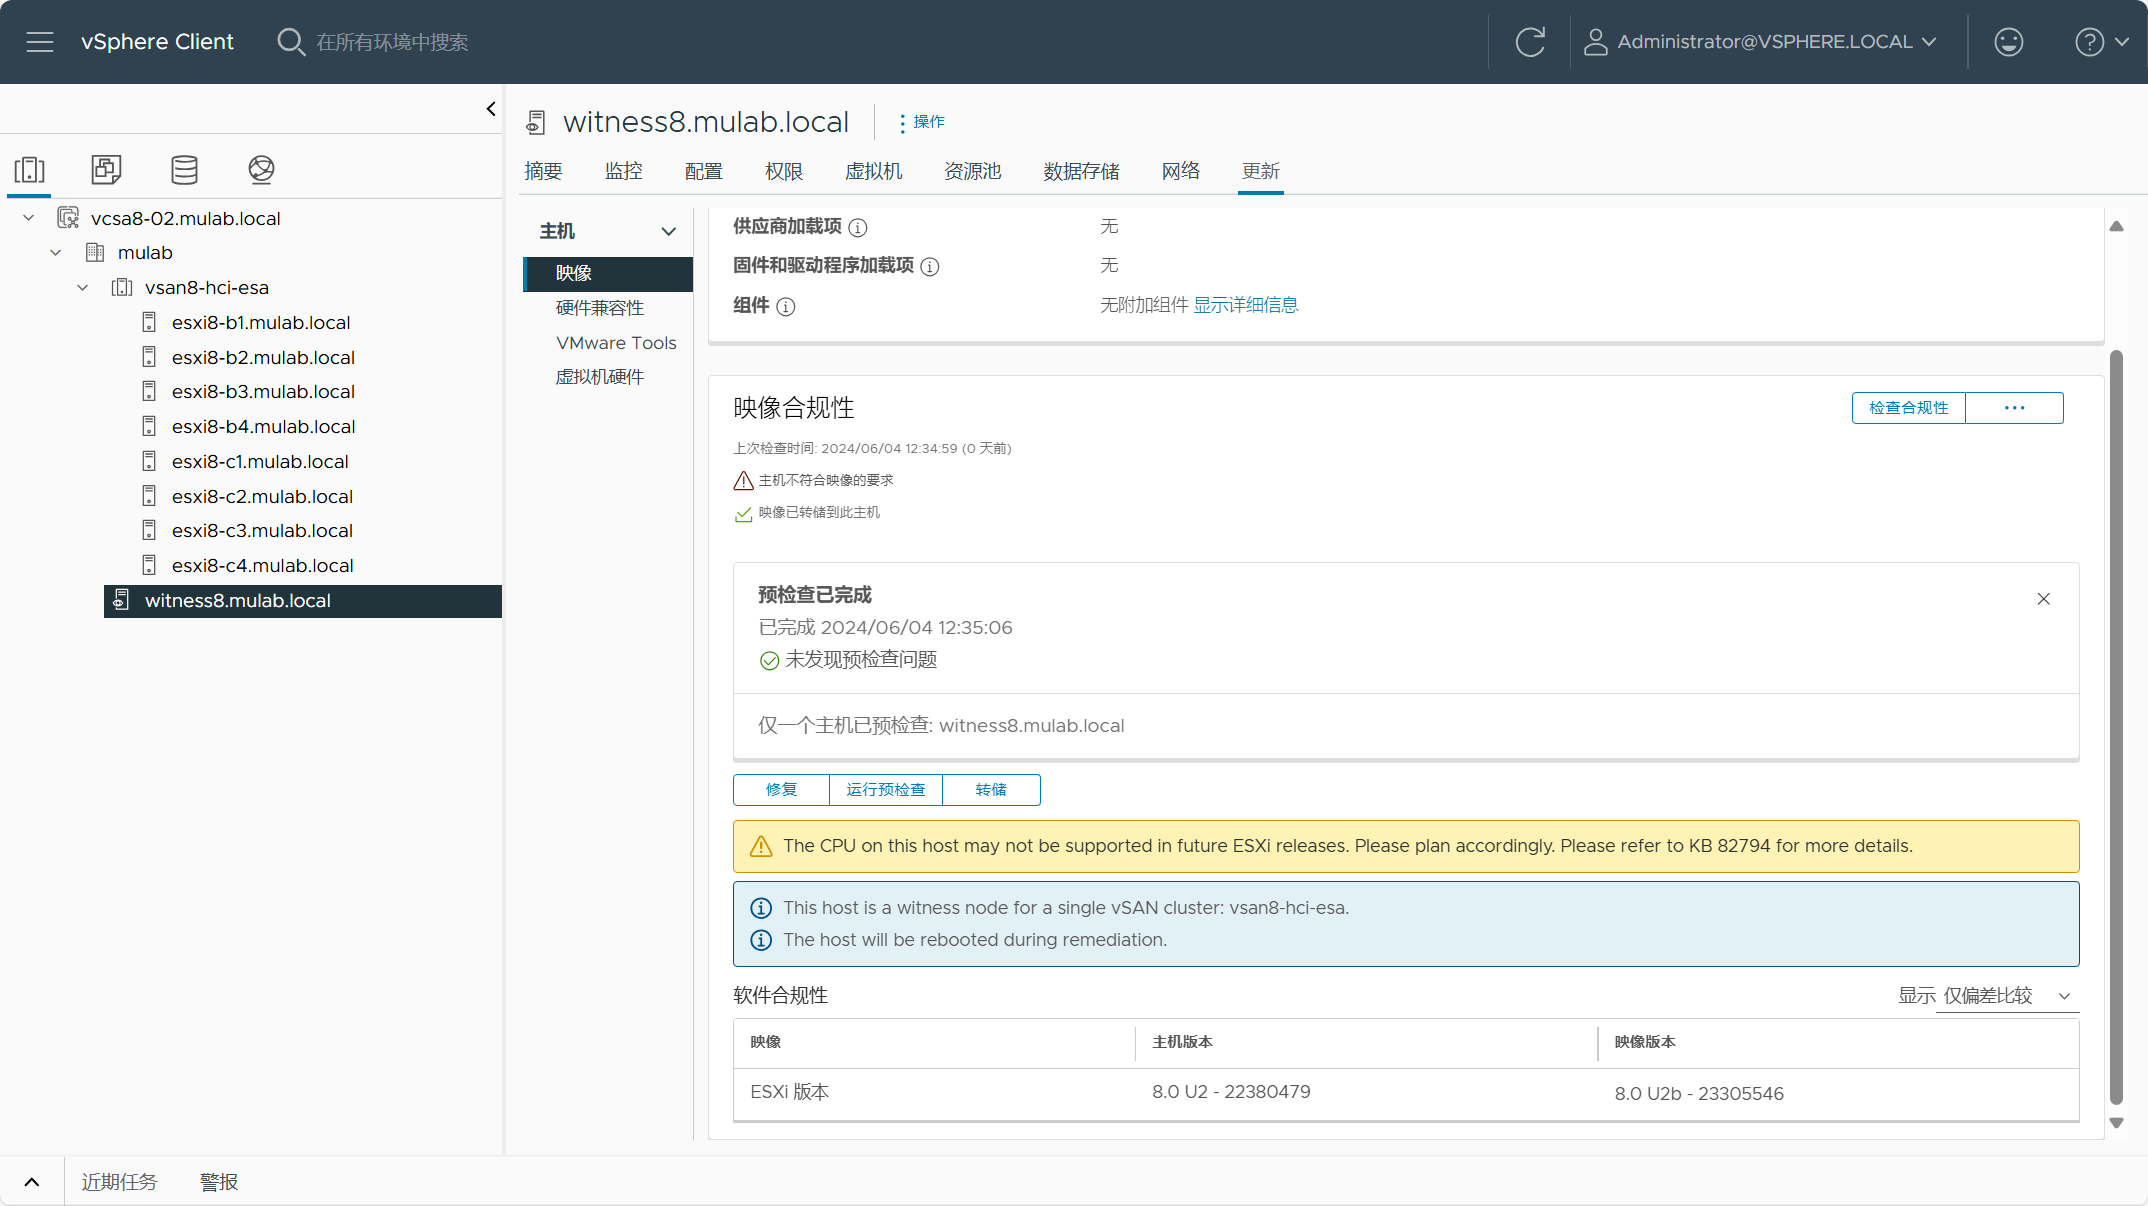Open the 资源池 tab
This screenshot has height=1206, width=2148.
click(x=972, y=171)
